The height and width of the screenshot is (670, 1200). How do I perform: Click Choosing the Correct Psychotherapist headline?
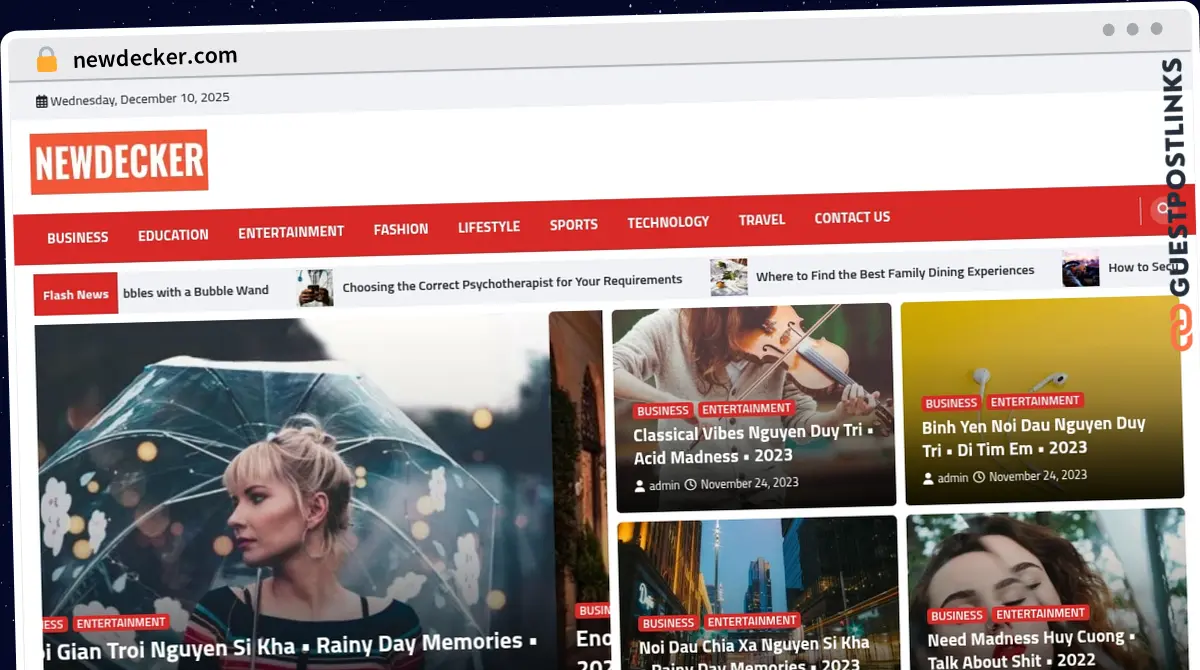[512, 282]
